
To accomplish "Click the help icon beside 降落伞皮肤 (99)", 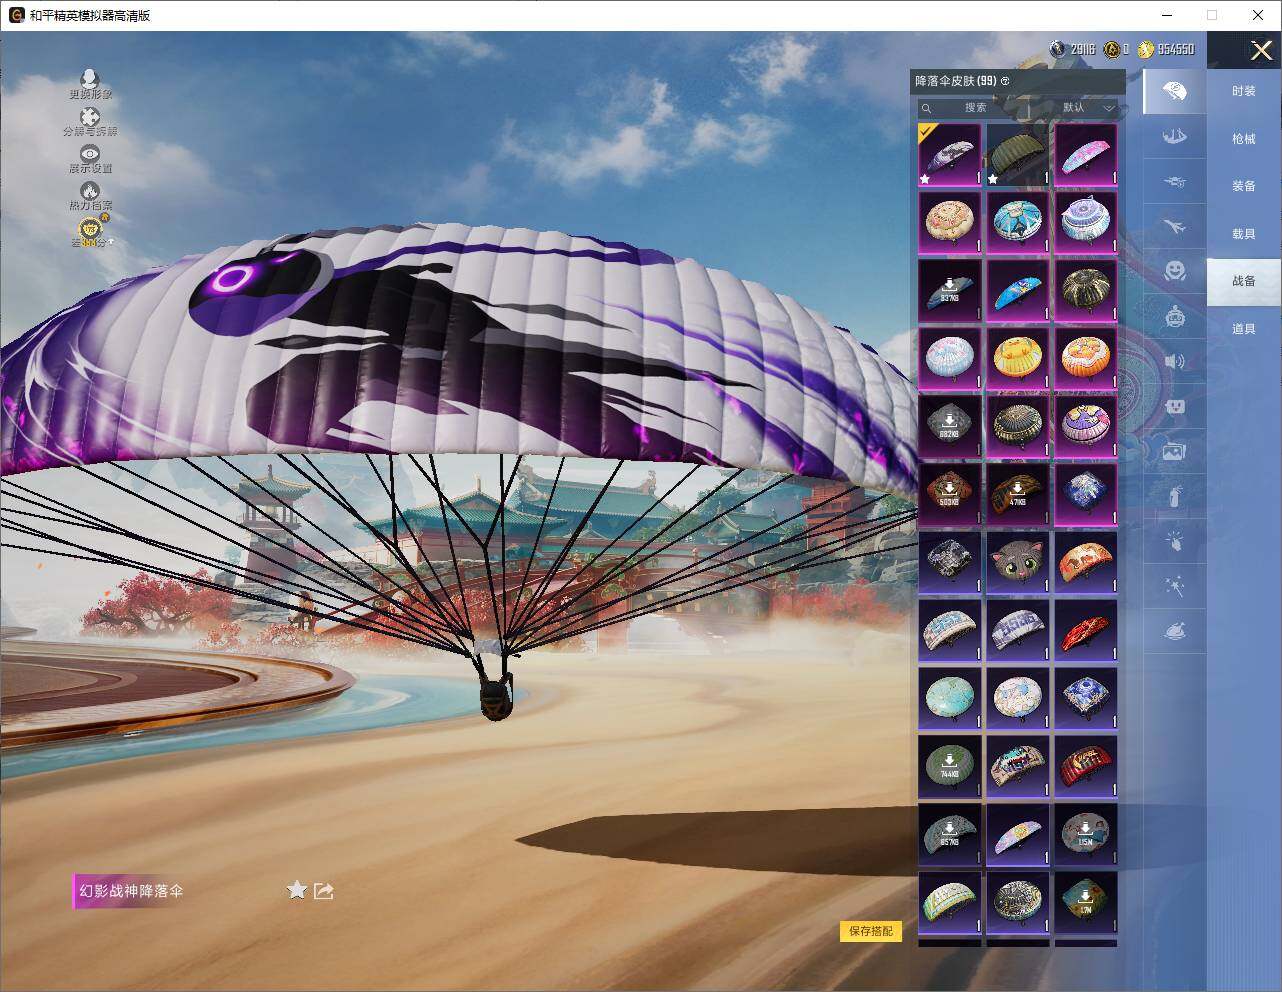I will pyautogui.click(x=1005, y=81).
